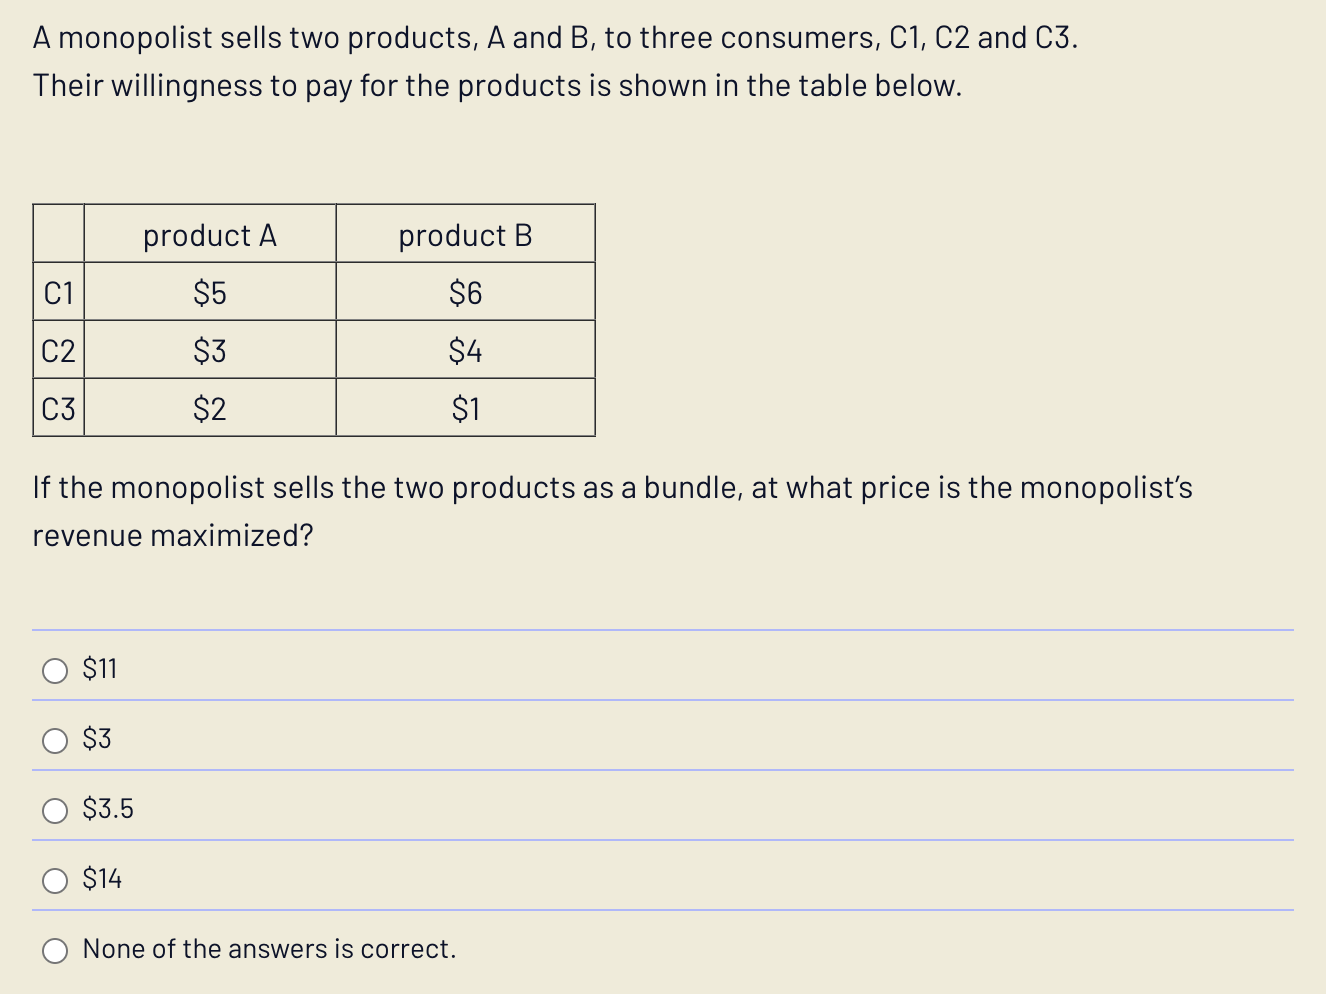
Task: Pick 'None of the answers is correct' option
Action: pos(56,950)
